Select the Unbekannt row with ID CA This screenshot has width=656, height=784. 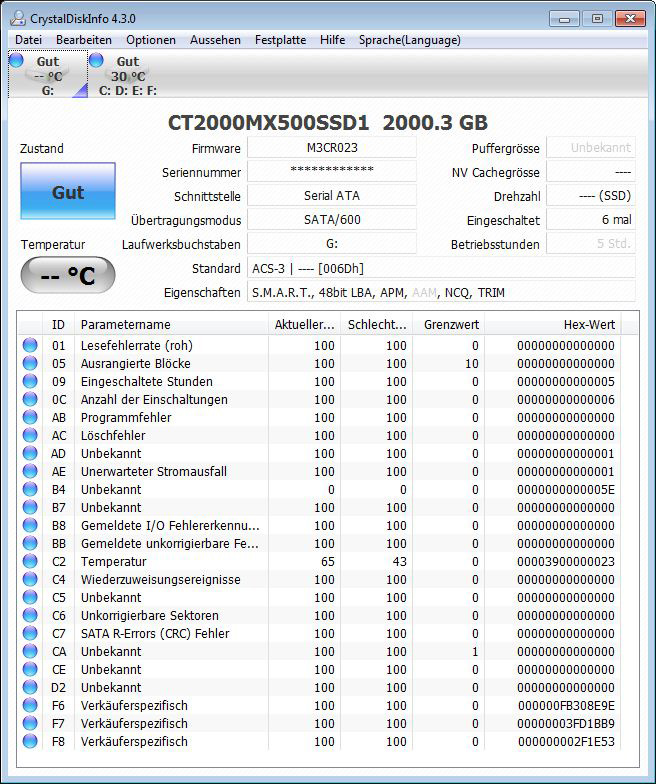pyautogui.click(x=320, y=651)
